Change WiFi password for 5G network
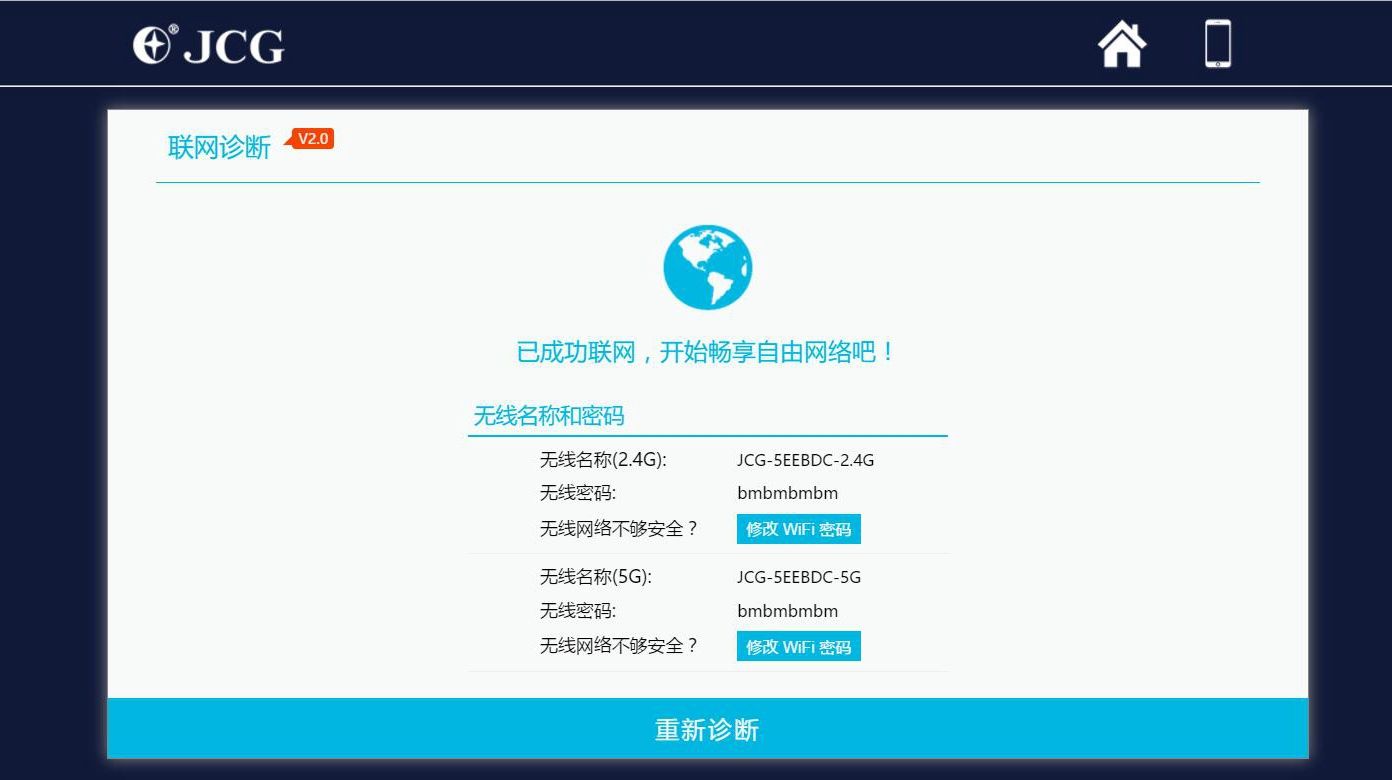Image resolution: width=1392 pixels, height=780 pixels. 799,647
